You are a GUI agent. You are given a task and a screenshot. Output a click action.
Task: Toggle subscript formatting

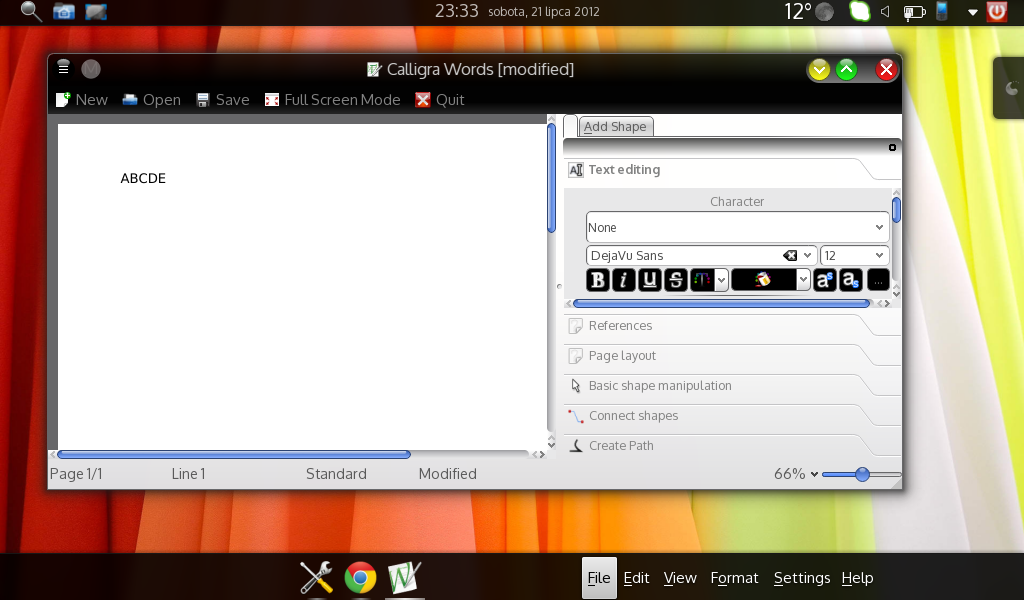pos(850,280)
